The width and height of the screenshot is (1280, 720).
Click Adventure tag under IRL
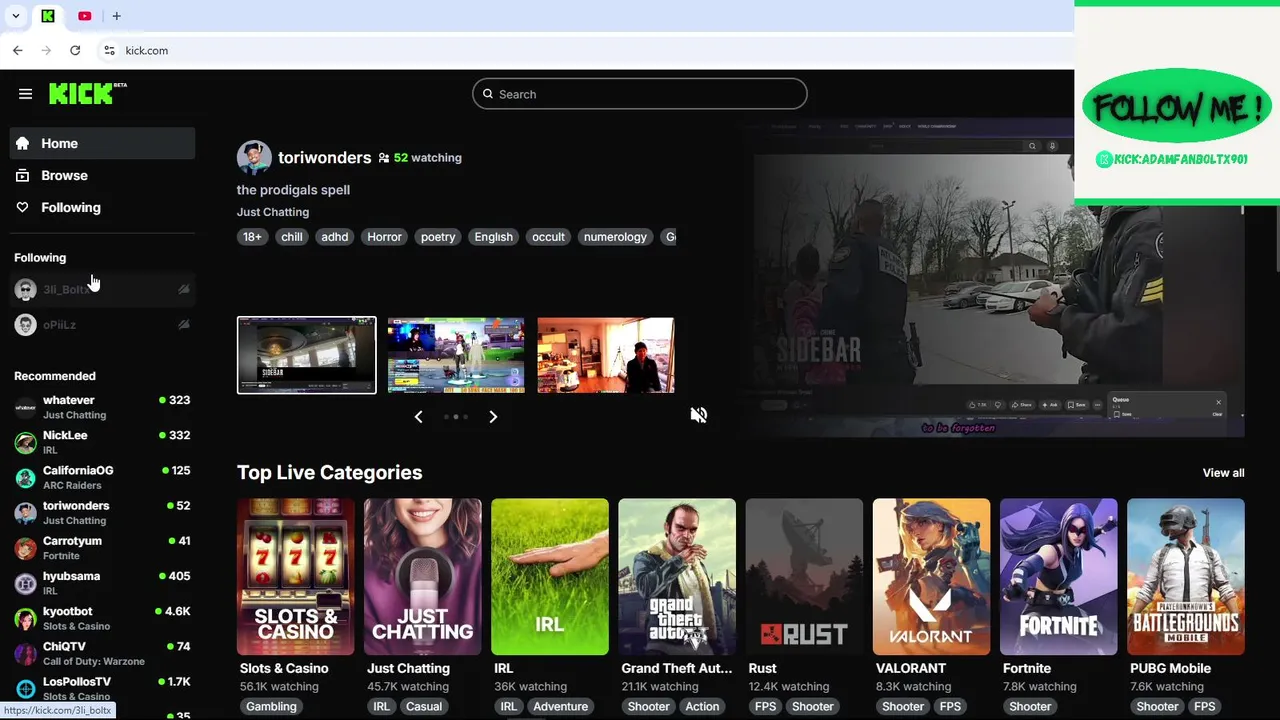click(x=560, y=706)
